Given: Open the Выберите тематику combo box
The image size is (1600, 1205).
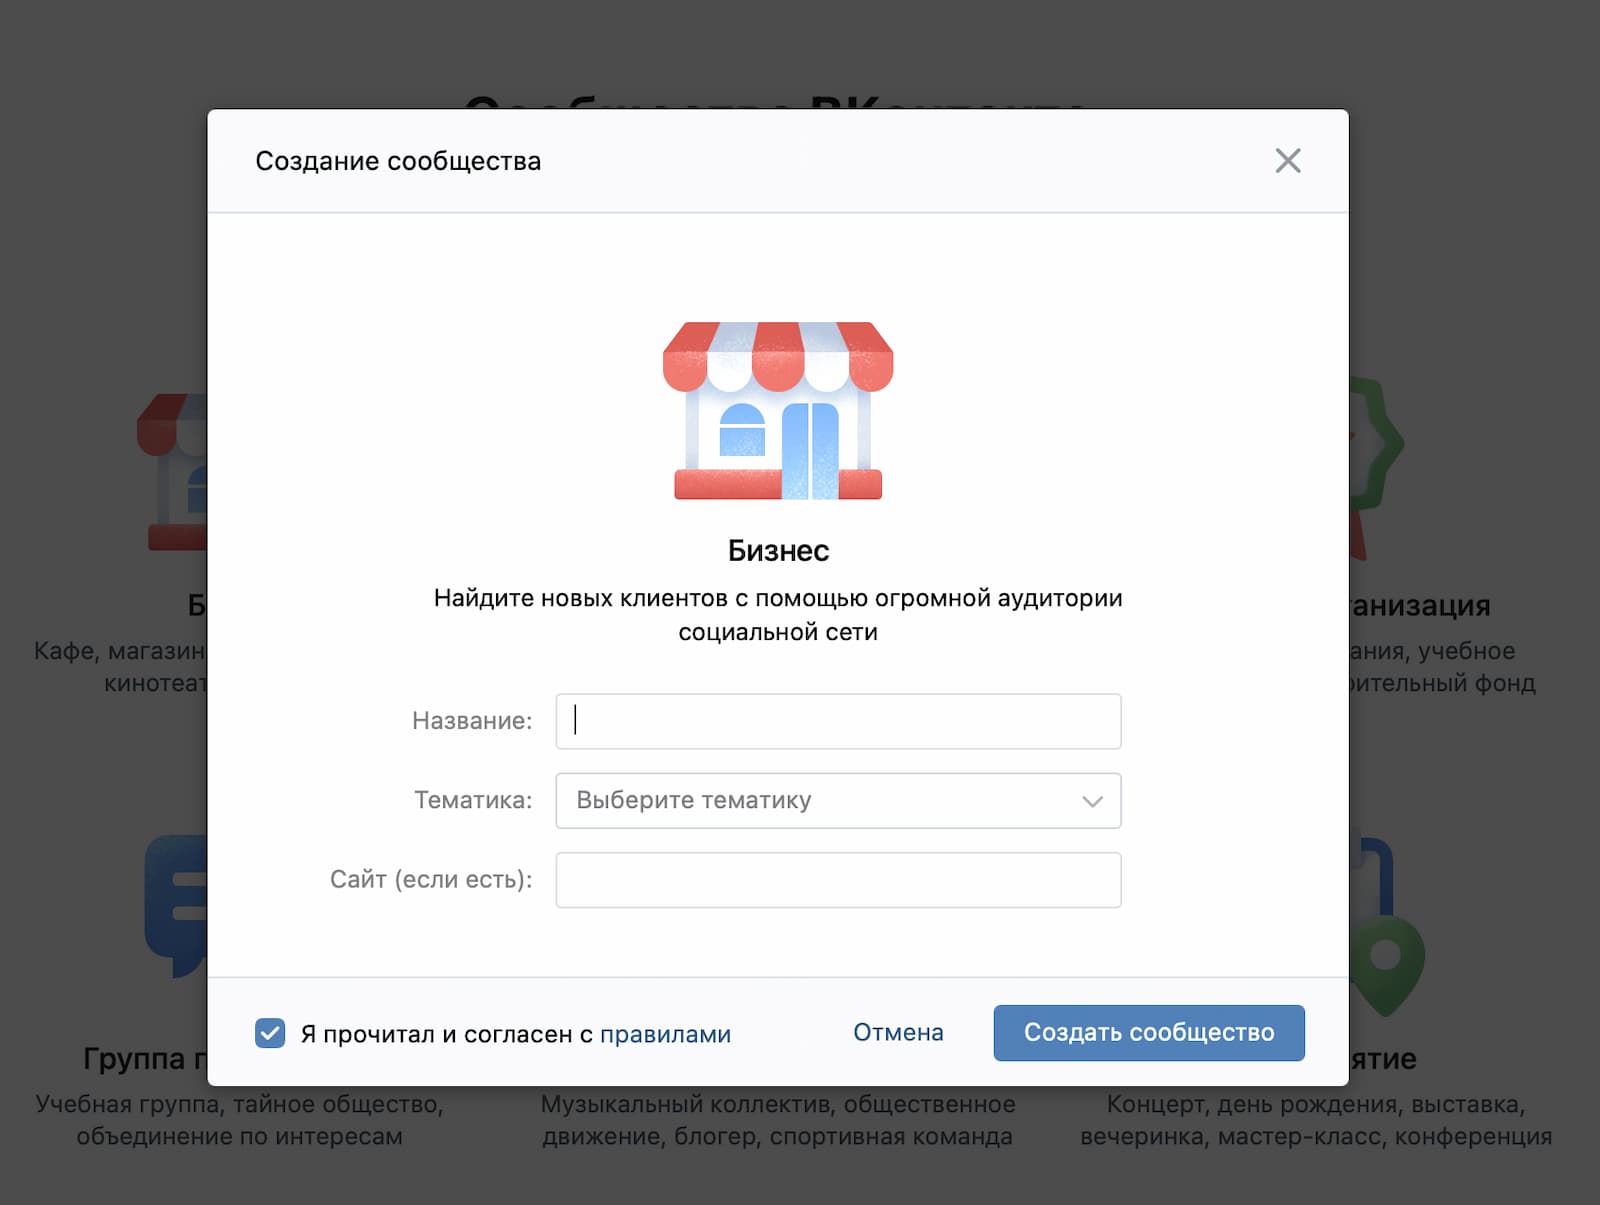Looking at the screenshot, I should [x=820, y=801].
